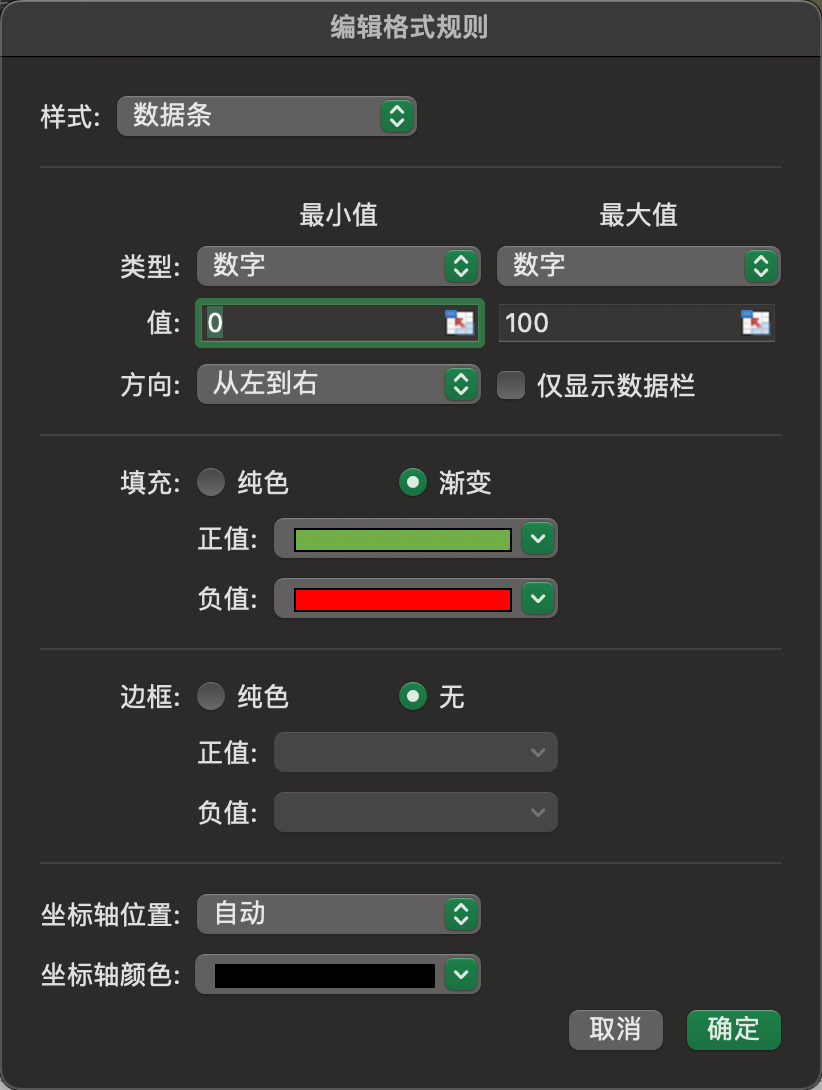Open the positive value fill color arrow

click(539, 539)
